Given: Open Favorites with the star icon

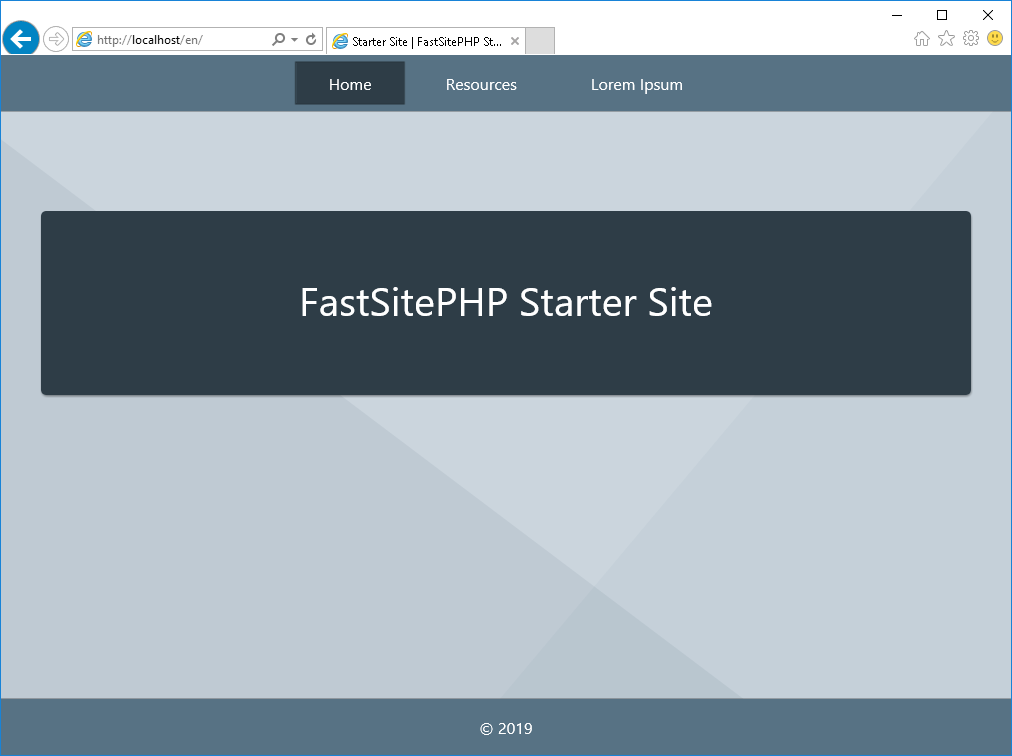Looking at the screenshot, I should (x=946, y=39).
